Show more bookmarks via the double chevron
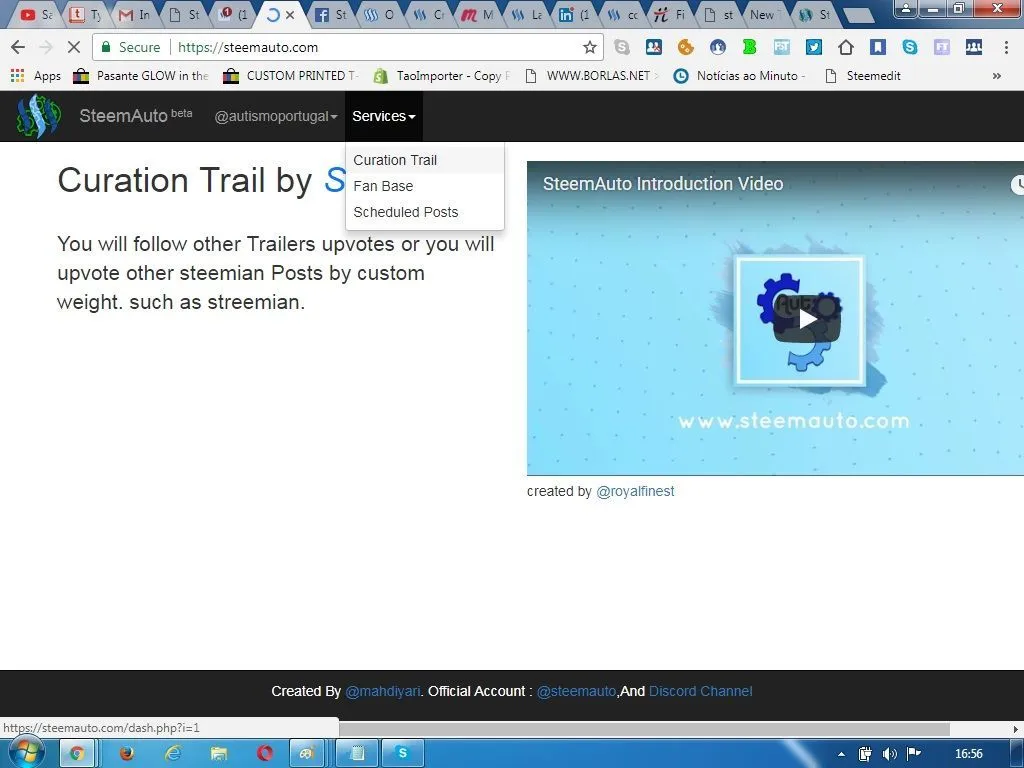Image resolution: width=1024 pixels, height=768 pixels. point(997,76)
